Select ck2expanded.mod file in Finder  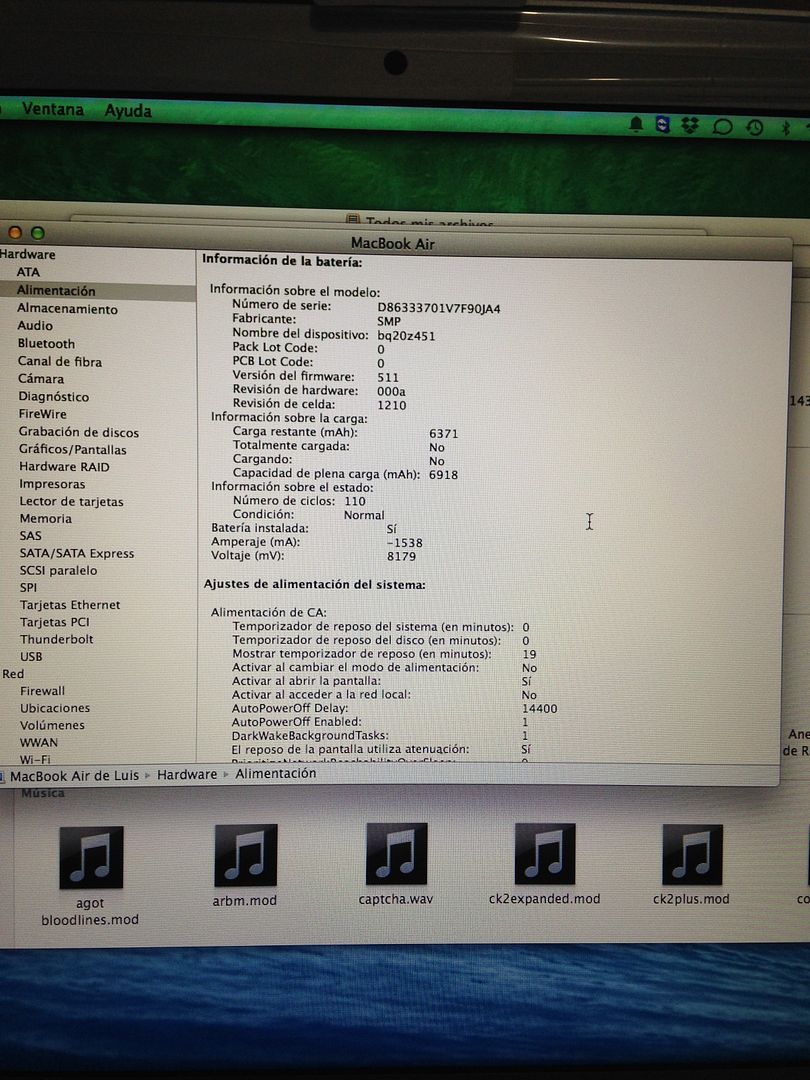point(544,865)
